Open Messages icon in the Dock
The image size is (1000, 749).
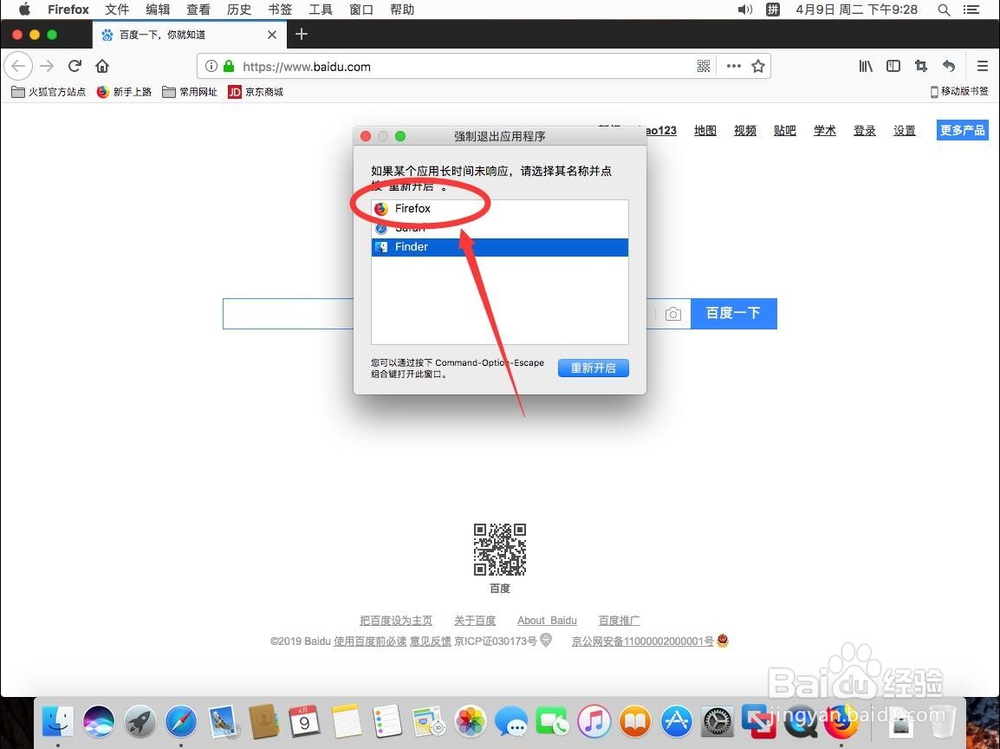[511, 722]
